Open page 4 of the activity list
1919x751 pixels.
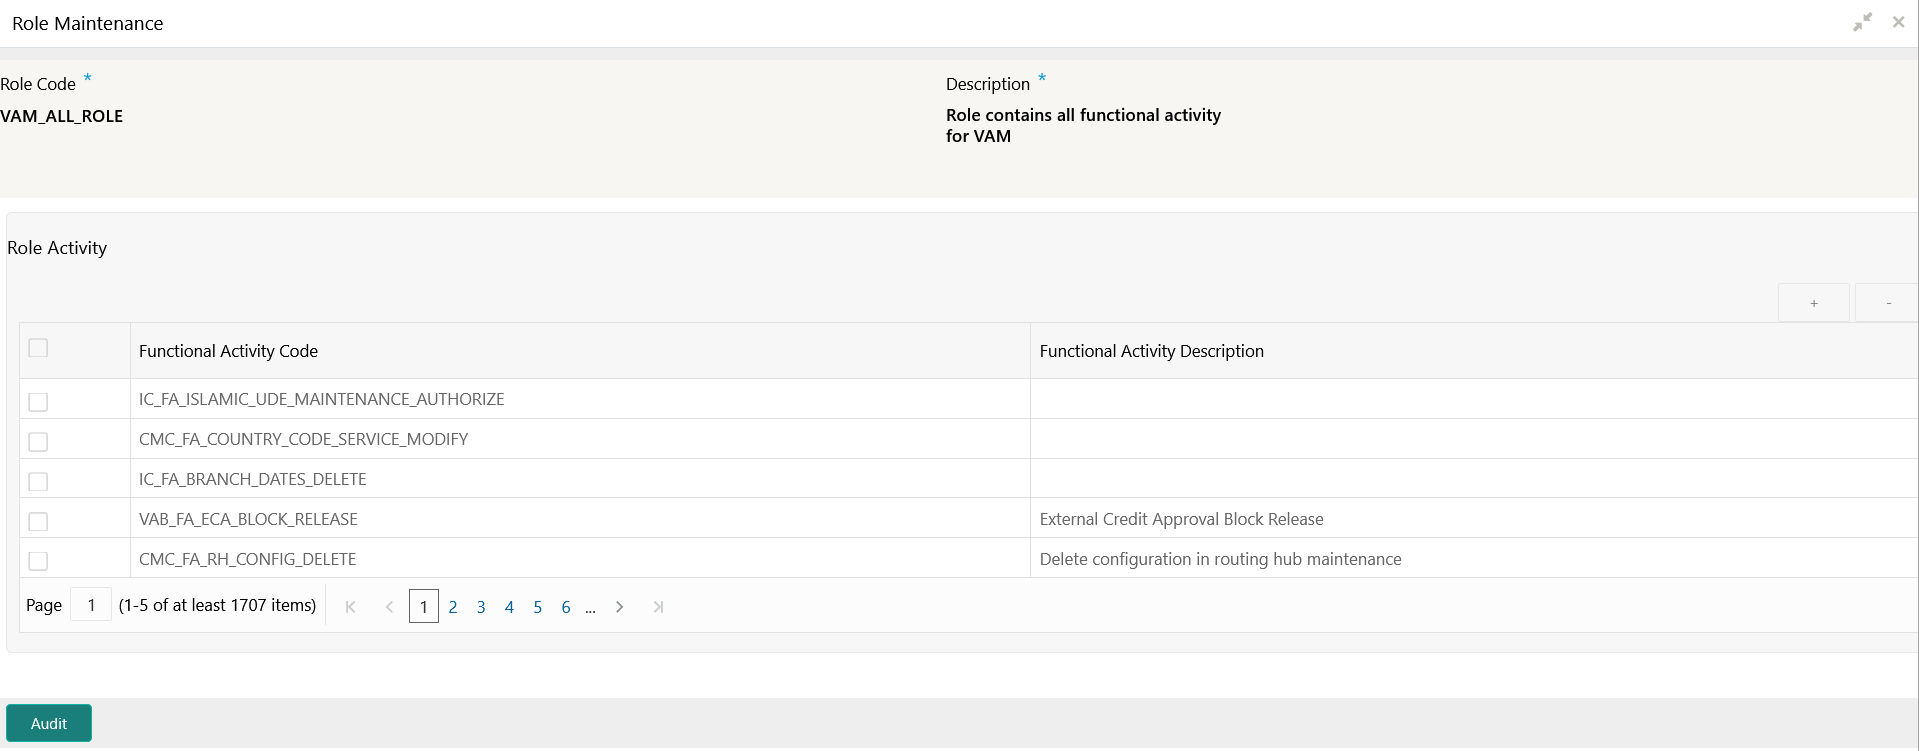[509, 607]
